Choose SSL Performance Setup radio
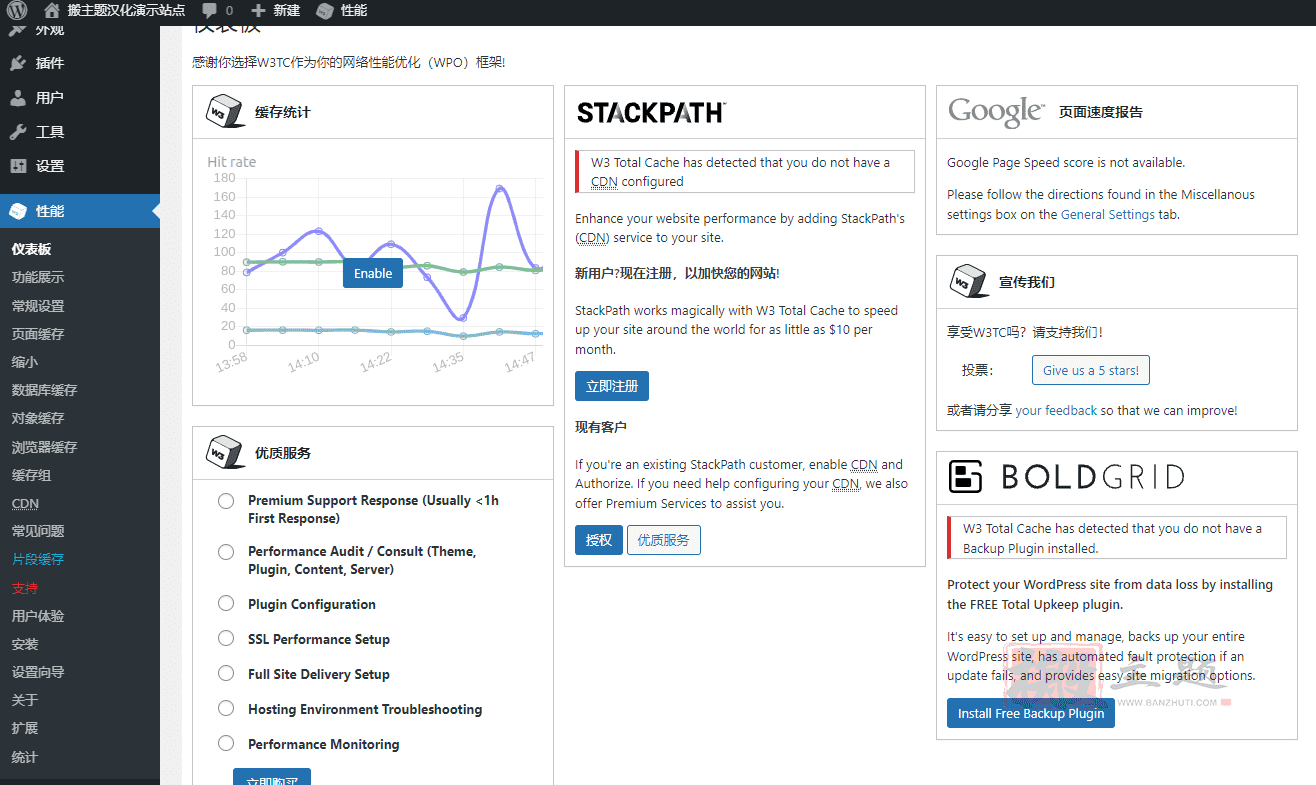This screenshot has width=1316, height=785. (226, 638)
